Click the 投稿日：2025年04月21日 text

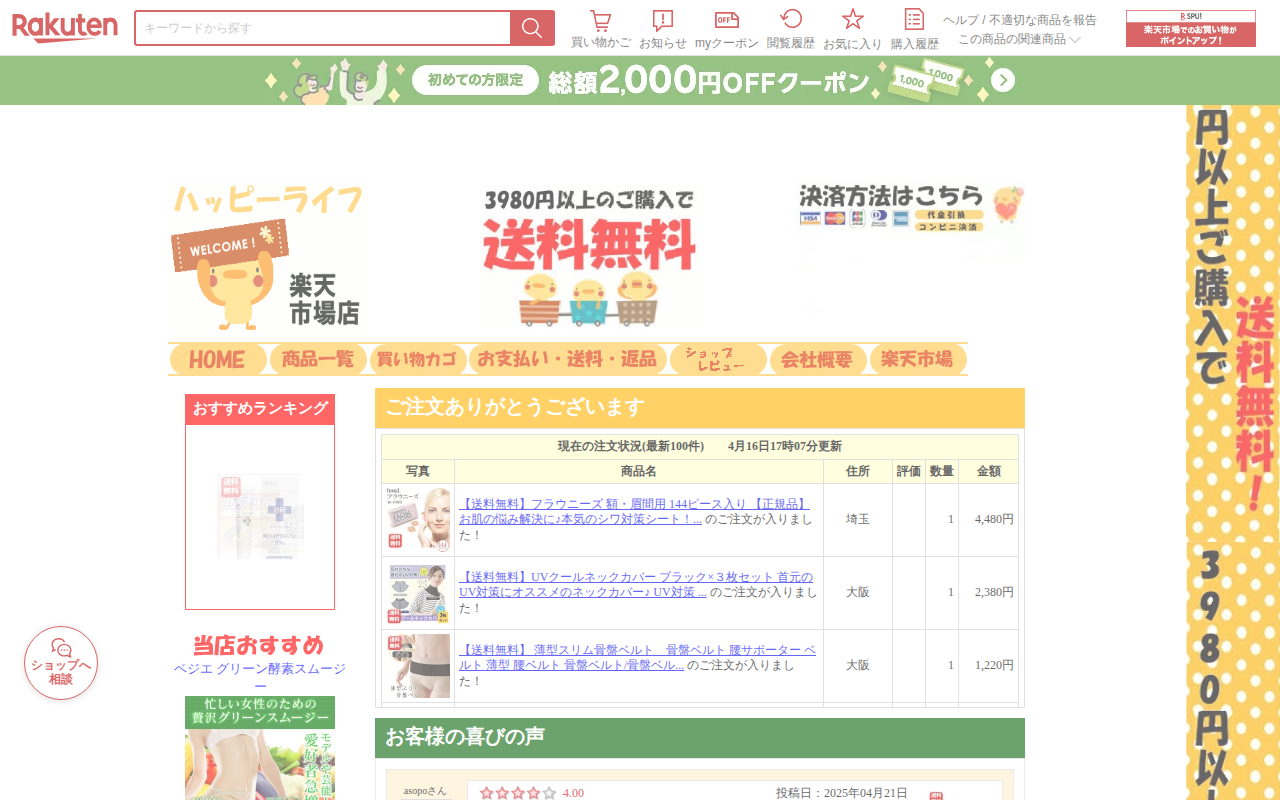pyautogui.click(x=842, y=793)
